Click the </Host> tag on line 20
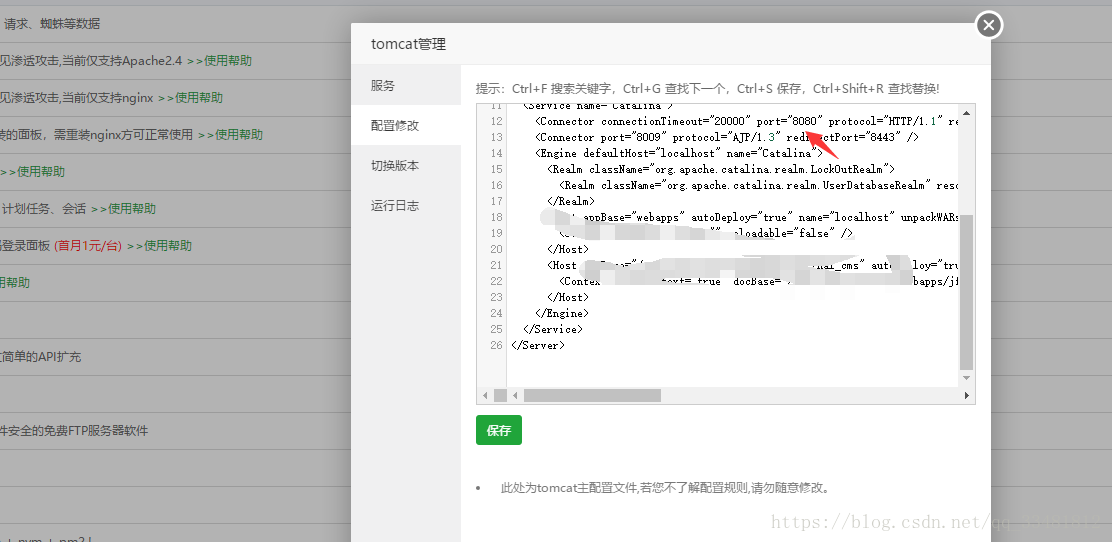 click(568, 249)
